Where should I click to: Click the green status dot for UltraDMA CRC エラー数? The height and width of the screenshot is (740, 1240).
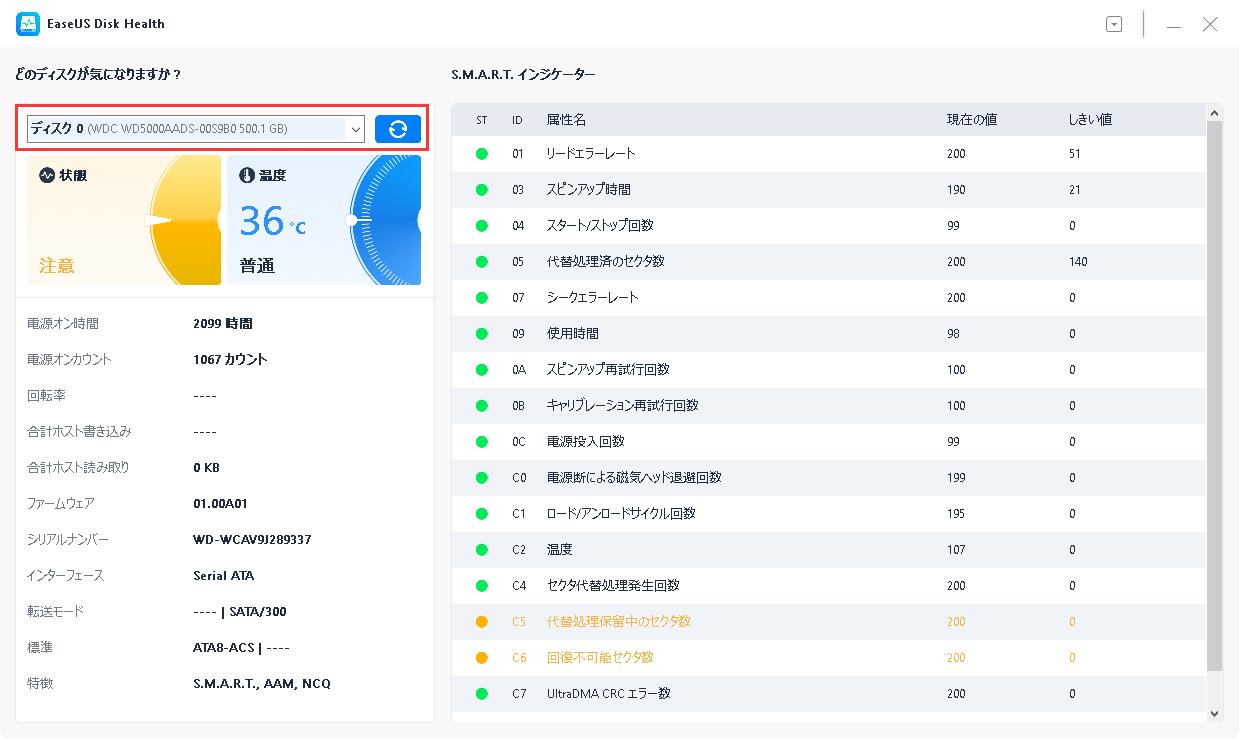click(482, 694)
